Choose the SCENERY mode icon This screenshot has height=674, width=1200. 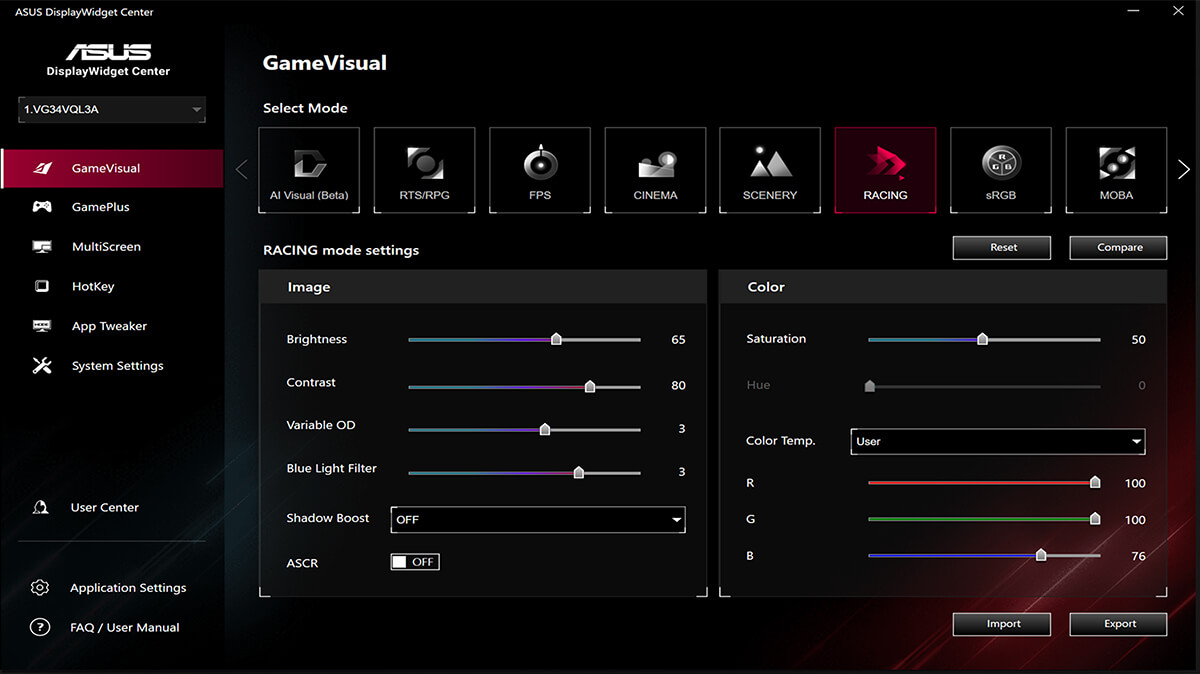tap(770, 170)
